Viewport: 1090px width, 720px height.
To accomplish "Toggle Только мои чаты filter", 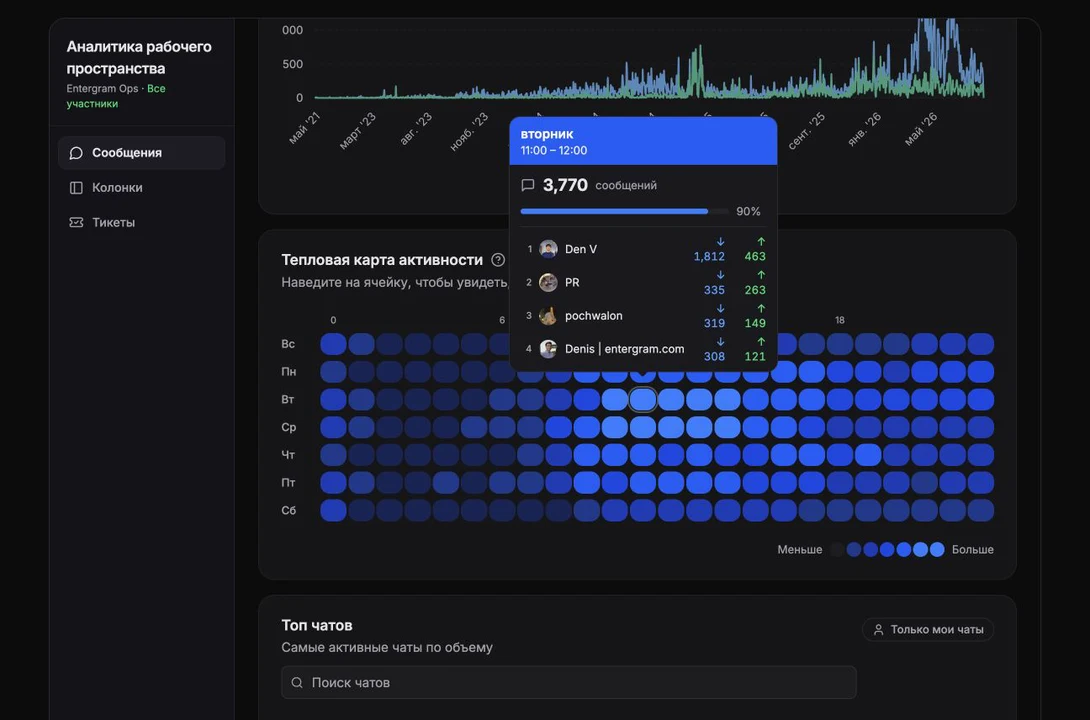I will pos(928,630).
